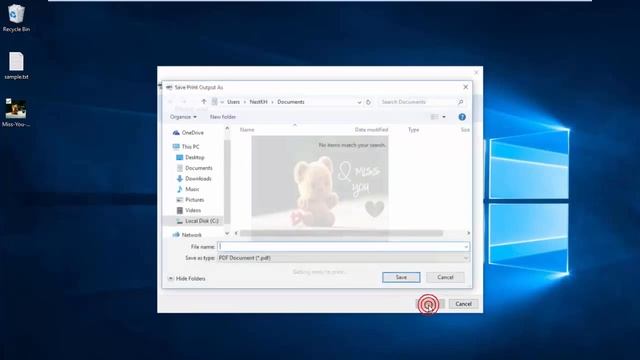Open Pictures folder in navigation pane

194,200
